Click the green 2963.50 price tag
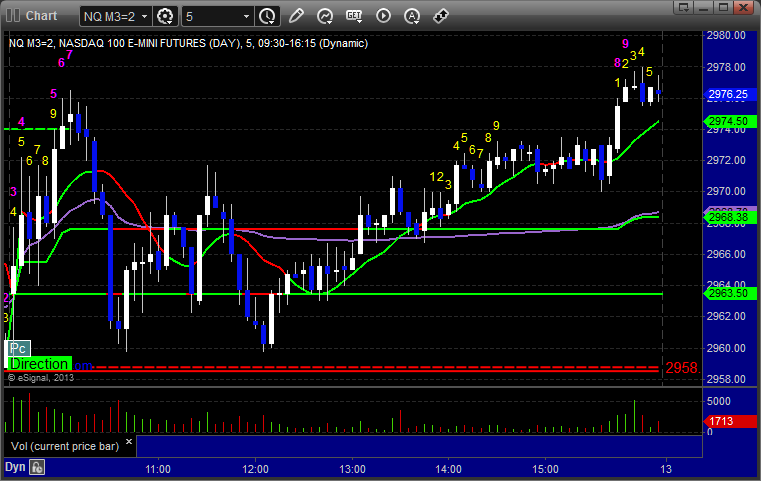Image resolution: width=761 pixels, height=481 pixels. tap(729, 293)
